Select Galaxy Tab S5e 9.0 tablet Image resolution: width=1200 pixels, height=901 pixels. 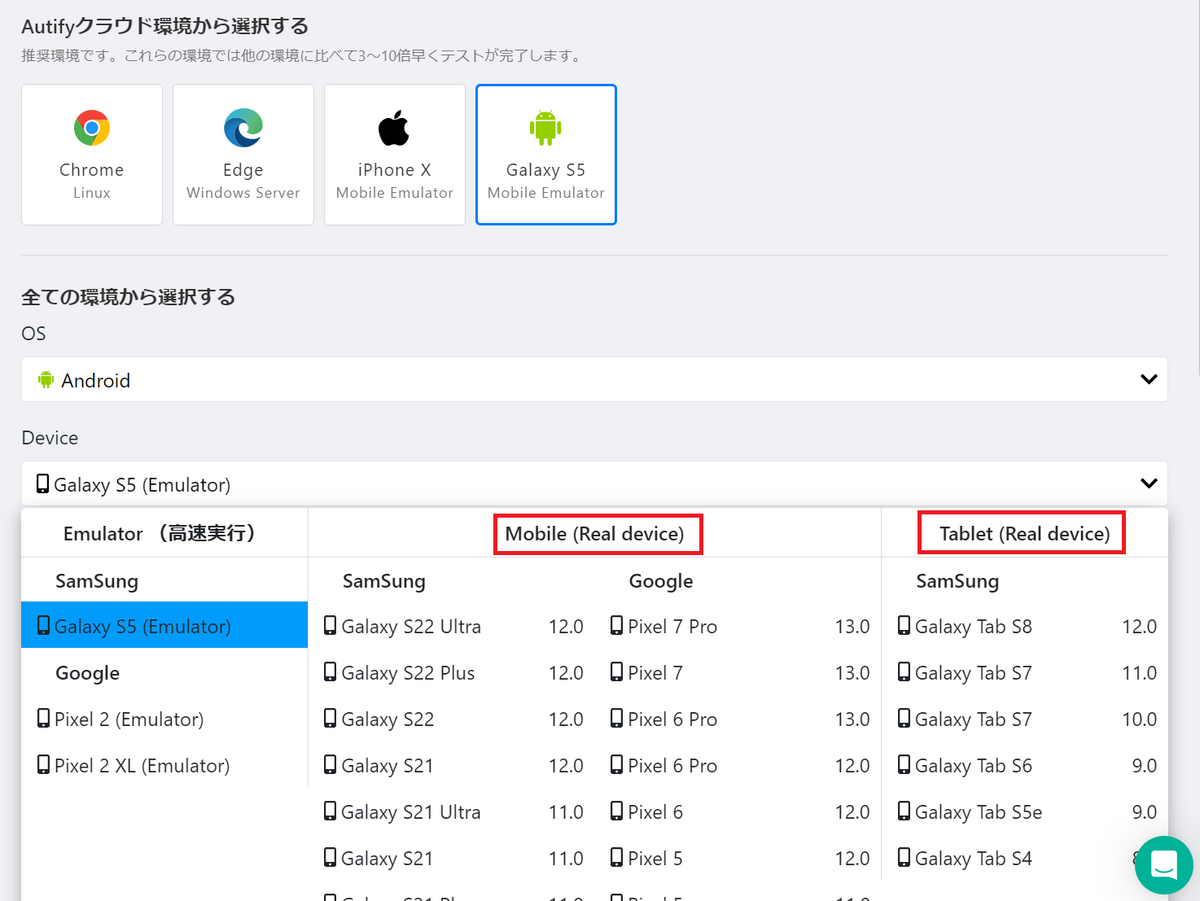[x=1026, y=812]
